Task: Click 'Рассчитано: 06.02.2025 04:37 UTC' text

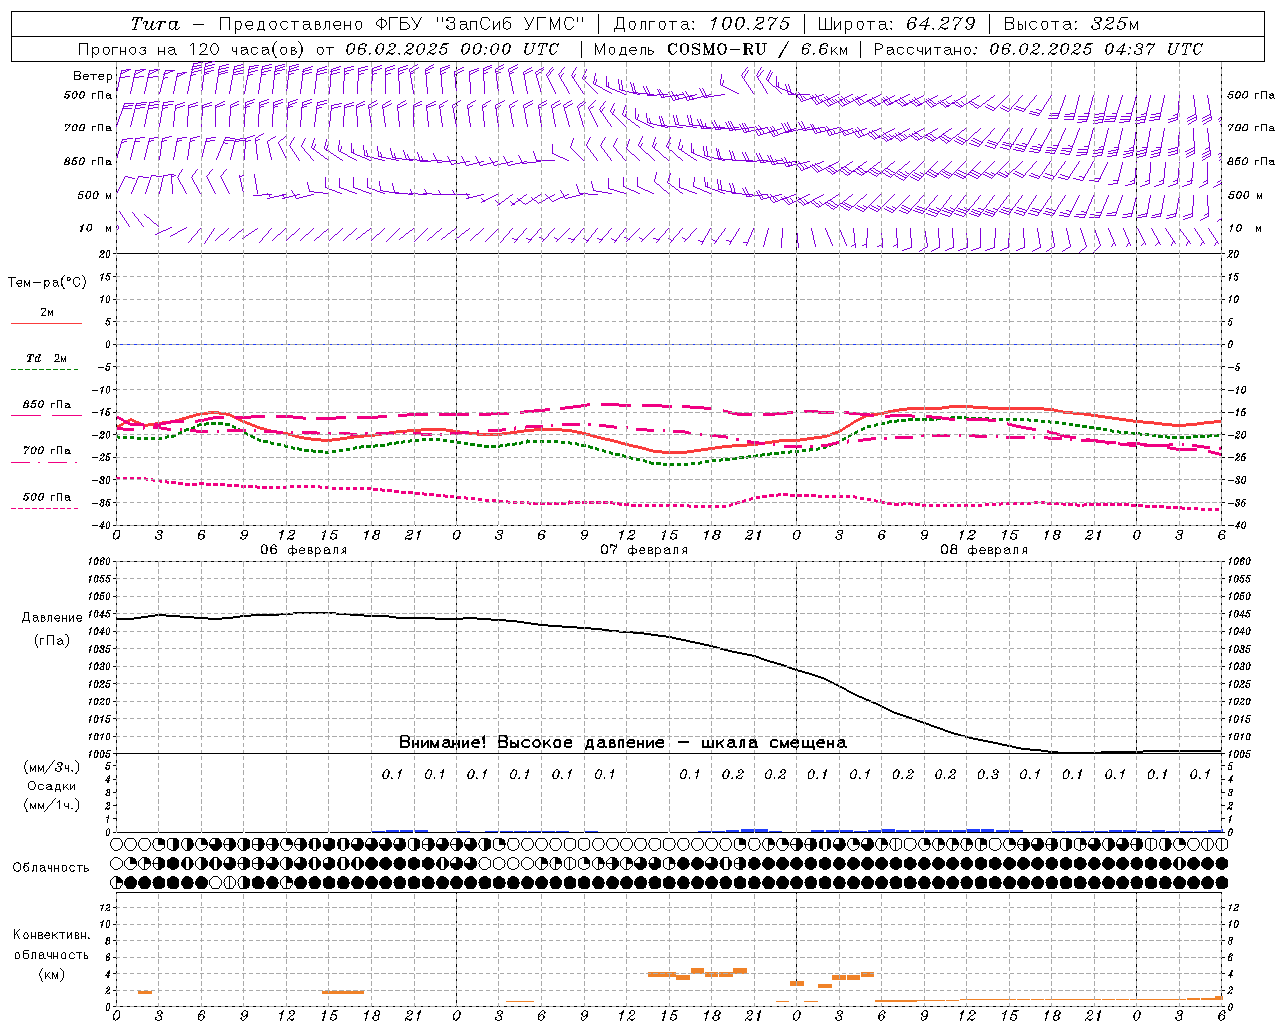Action: 1038,49
